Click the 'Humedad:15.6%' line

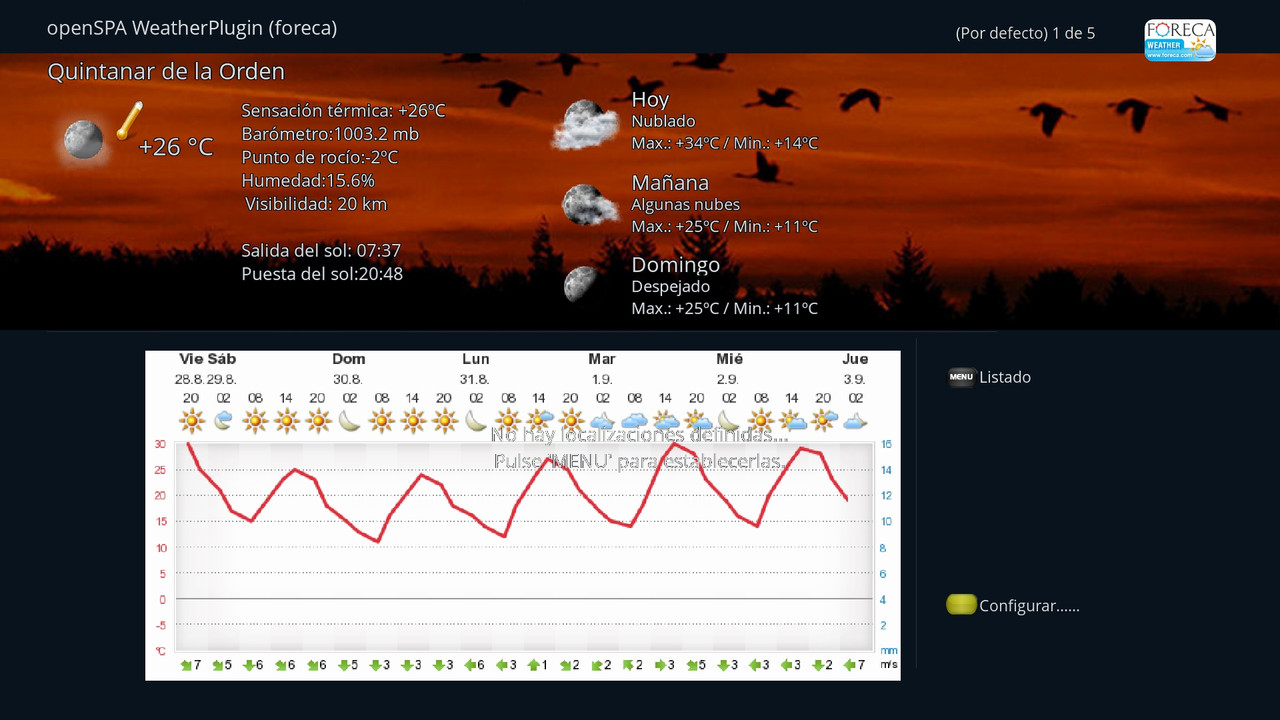click(x=308, y=181)
